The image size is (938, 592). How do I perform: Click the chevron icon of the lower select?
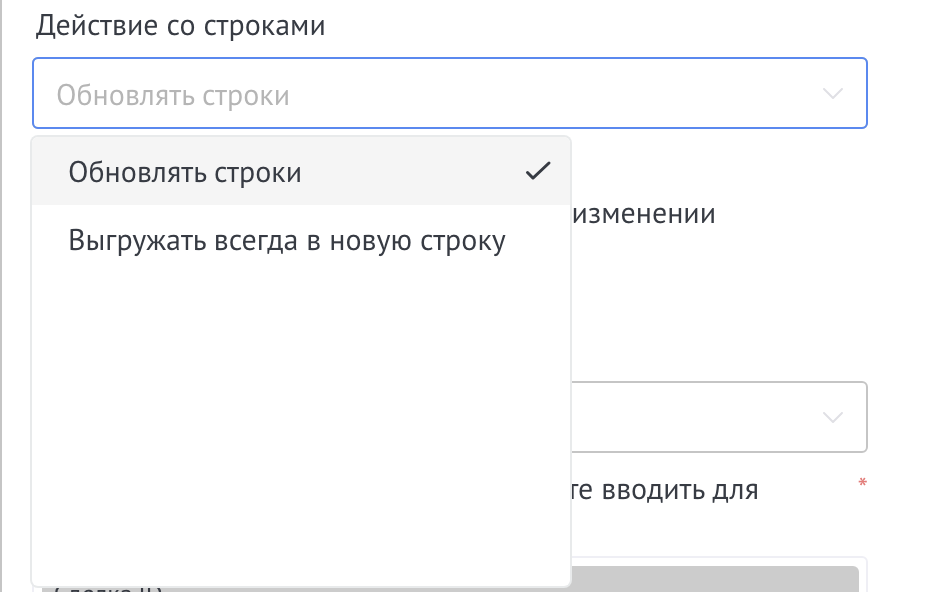832,416
